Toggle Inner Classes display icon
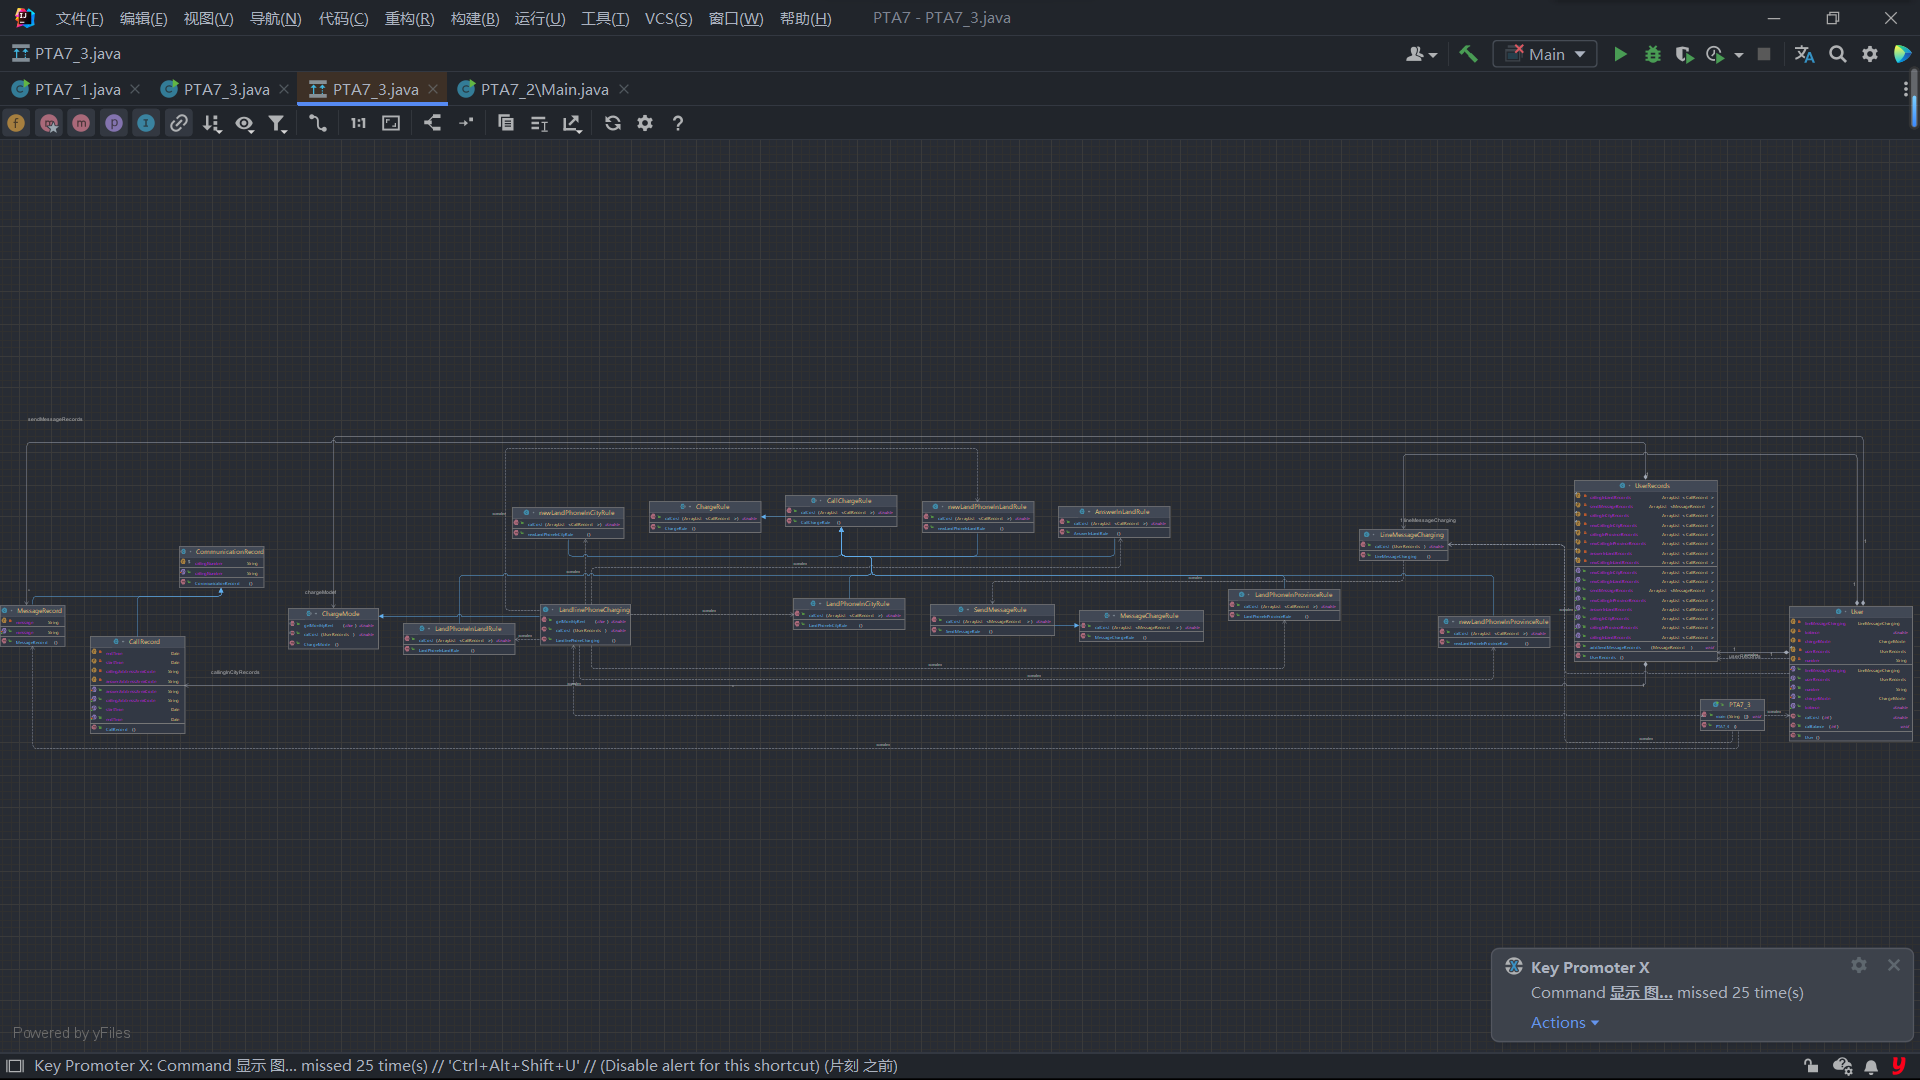 tap(146, 123)
